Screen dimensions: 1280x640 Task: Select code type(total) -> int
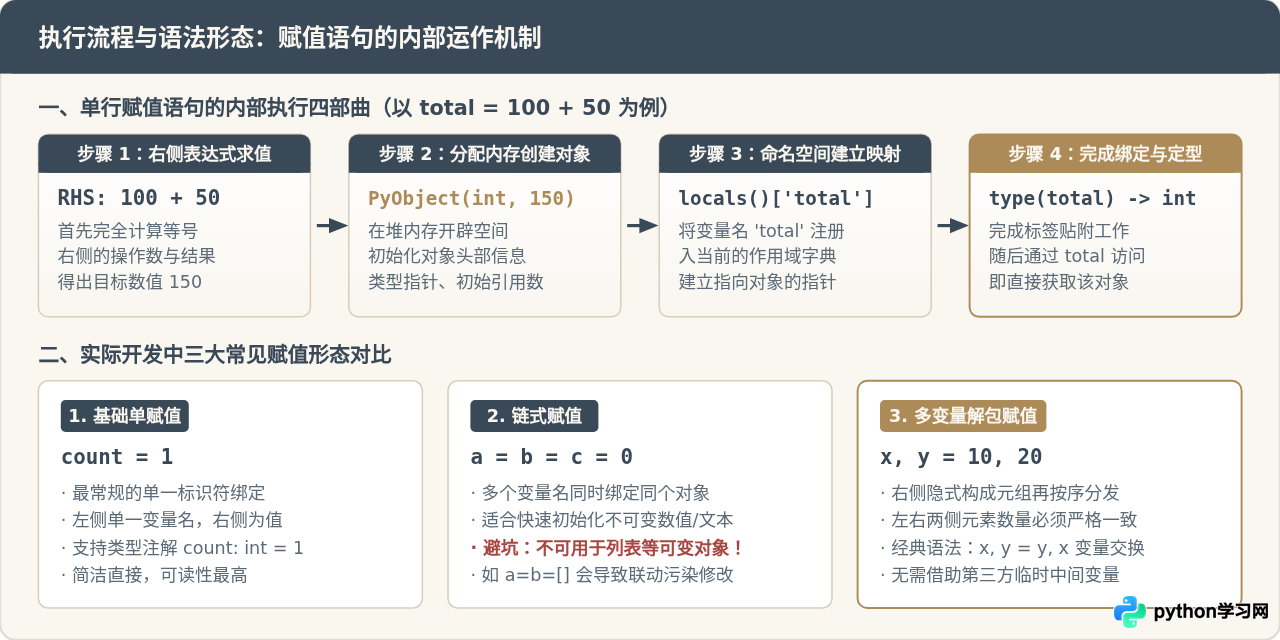(x=1092, y=198)
